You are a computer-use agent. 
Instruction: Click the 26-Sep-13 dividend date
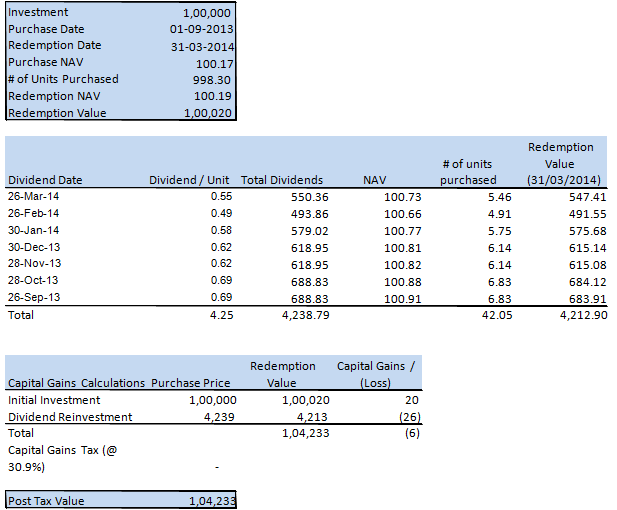tap(34, 297)
